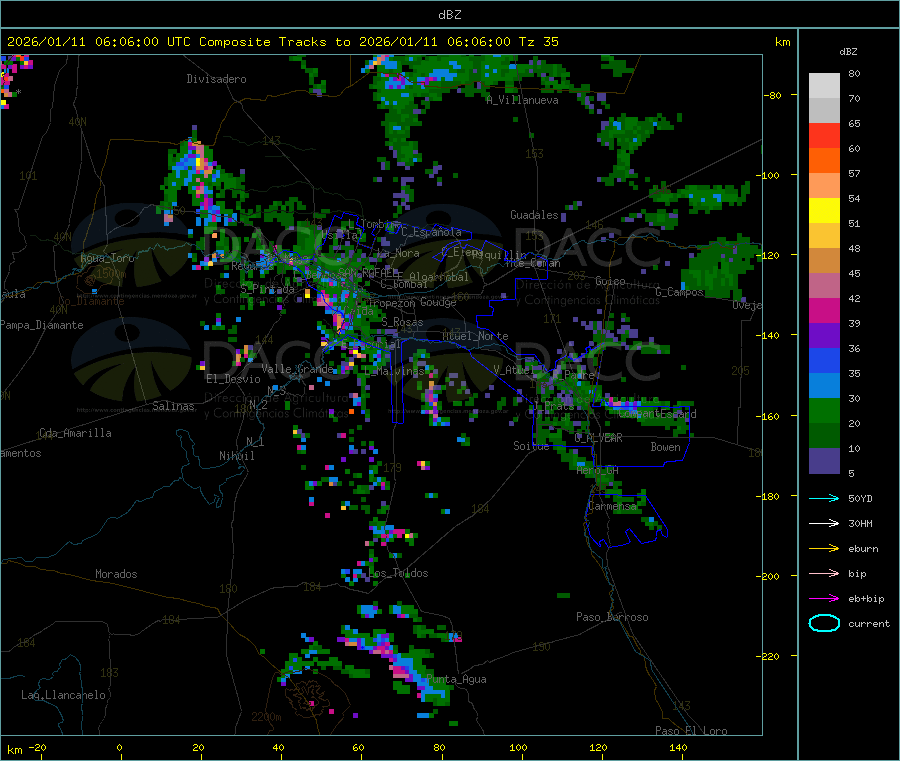The width and height of the screenshot is (900, 761).
Task: Click the Atuel_Norte map label
Action: point(475,336)
